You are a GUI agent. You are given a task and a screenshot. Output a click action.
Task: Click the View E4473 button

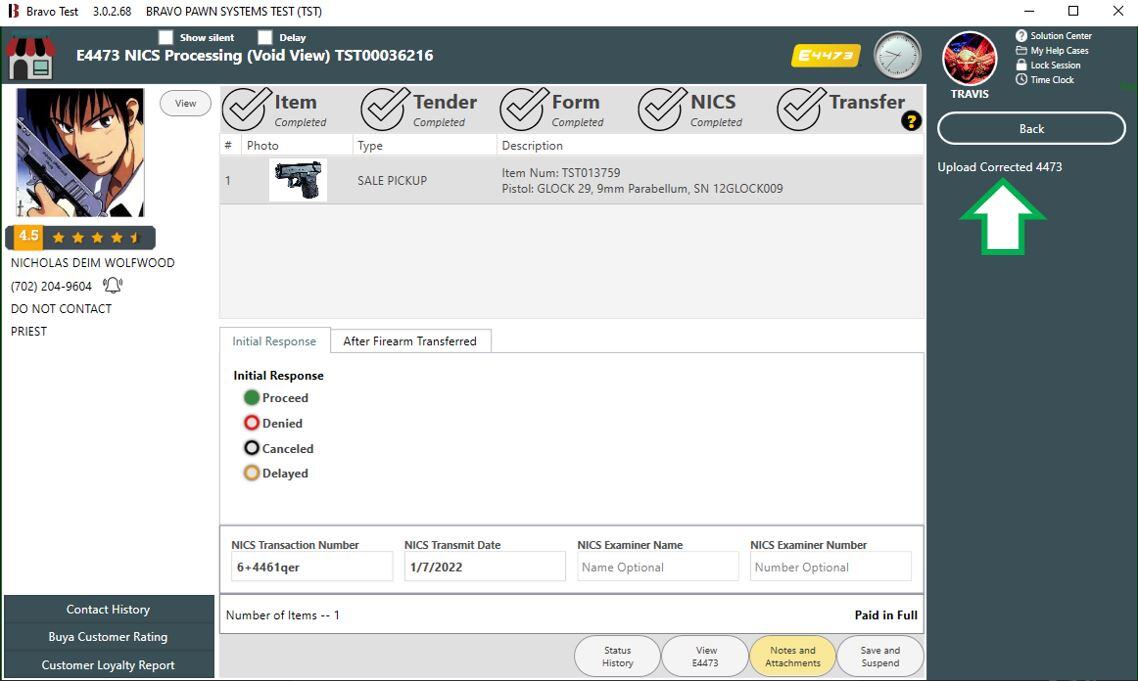pyautogui.click(x=705, y=656)
